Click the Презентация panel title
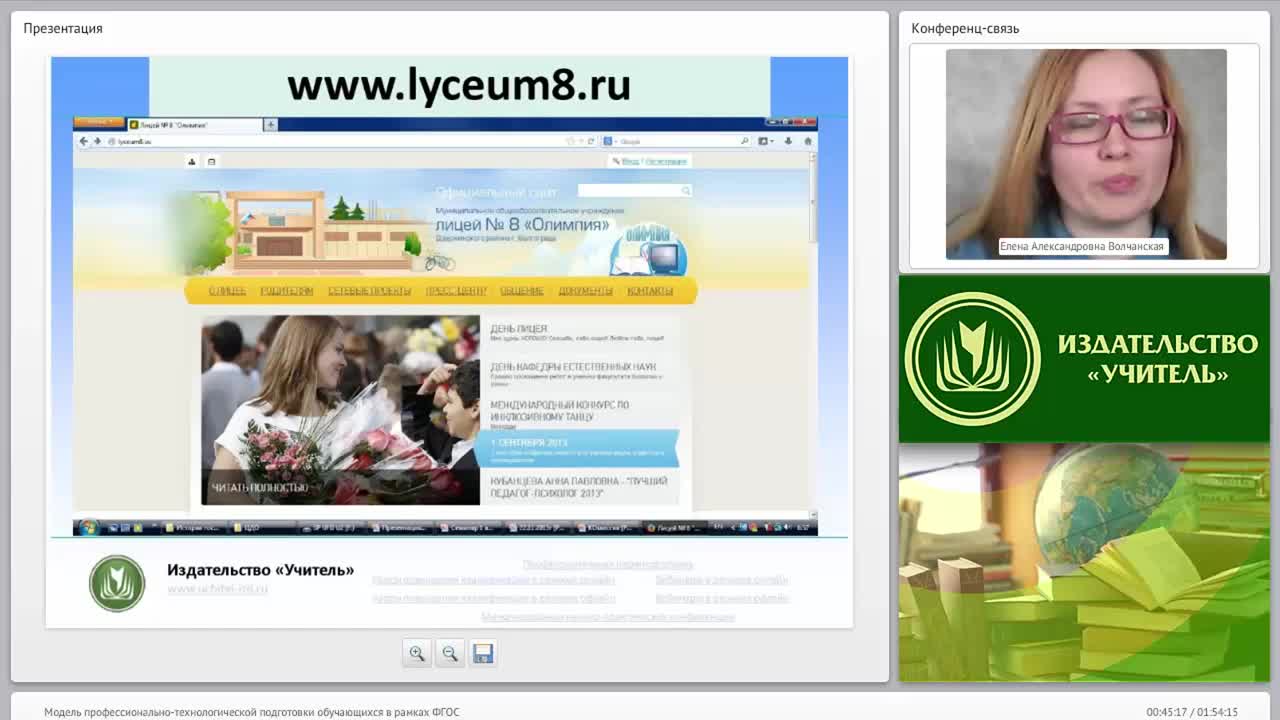Viewport: 1280px width, 720px height. pyautogui.click(x=63, y=28)
